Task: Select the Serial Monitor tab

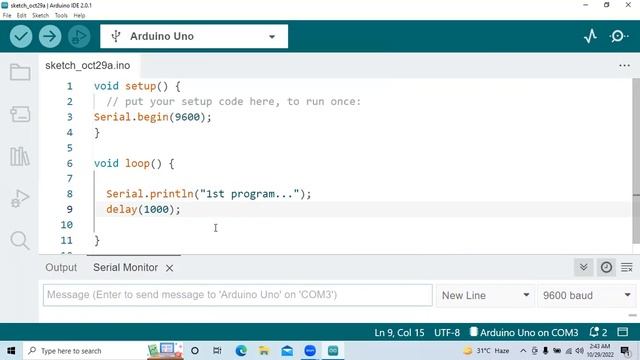Action: pyautogui.click(x=125, y=267)
